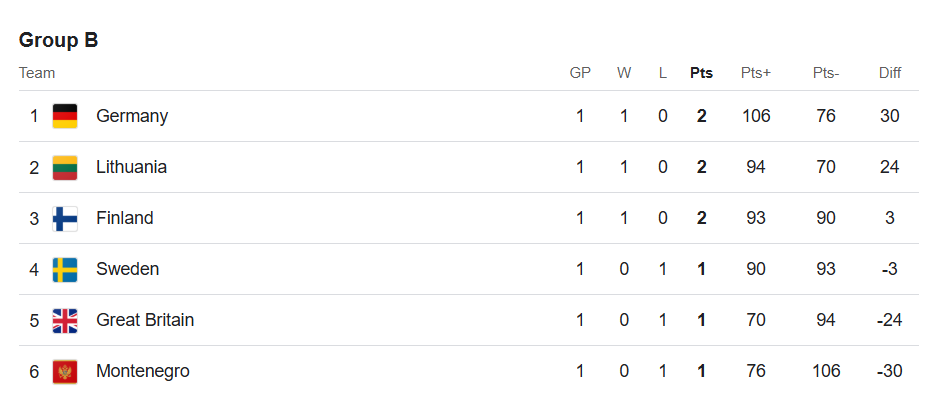Screen dimensions: 935x403
Task: Click the Pts- column header
Action: tap(826, 73)
